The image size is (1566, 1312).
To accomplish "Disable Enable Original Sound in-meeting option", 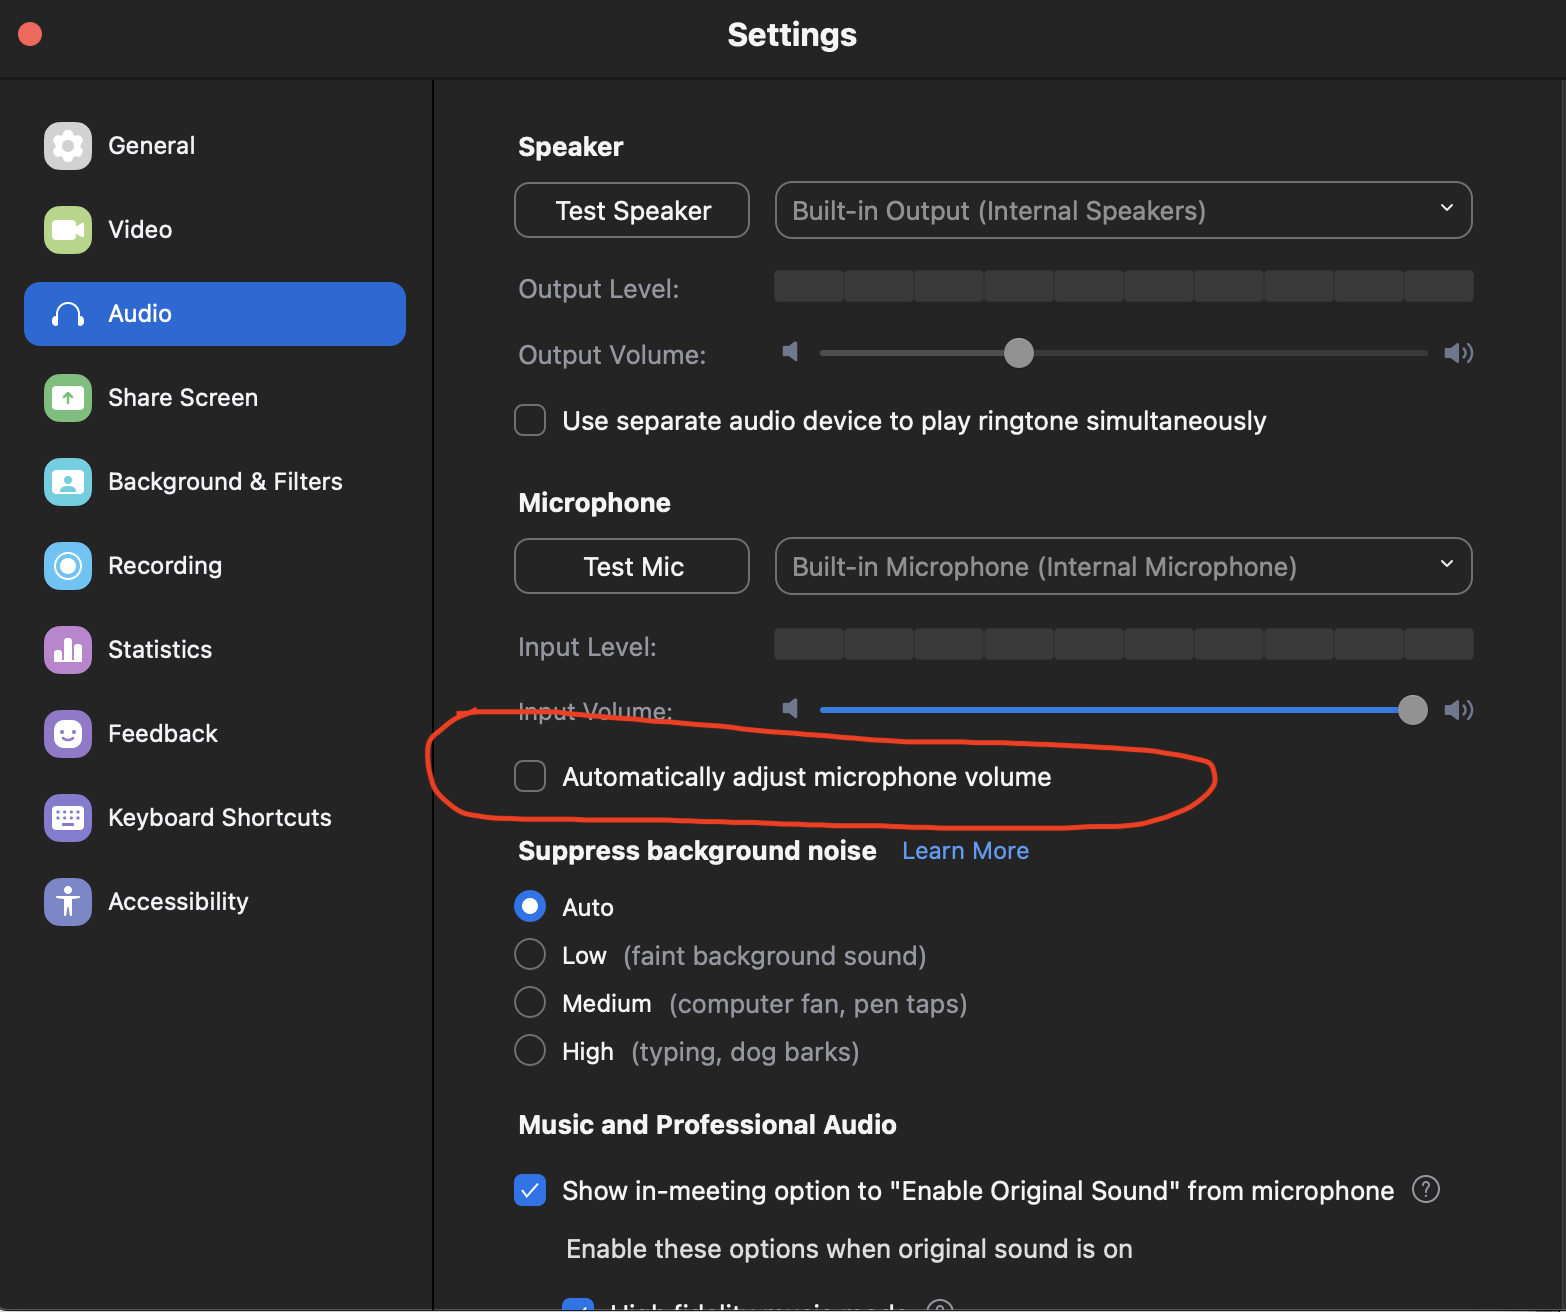I will [x=530, y=1190].
